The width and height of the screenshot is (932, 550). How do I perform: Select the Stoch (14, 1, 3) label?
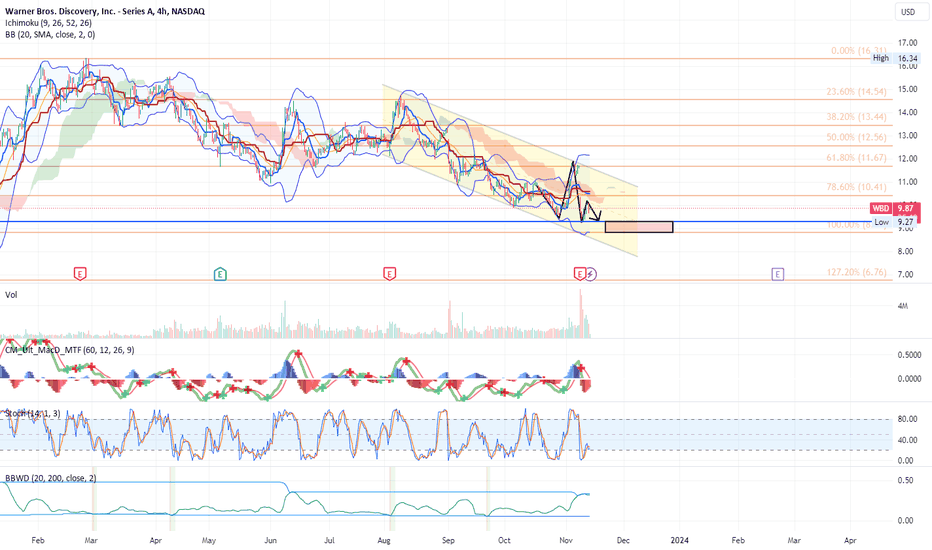(33, 413)
